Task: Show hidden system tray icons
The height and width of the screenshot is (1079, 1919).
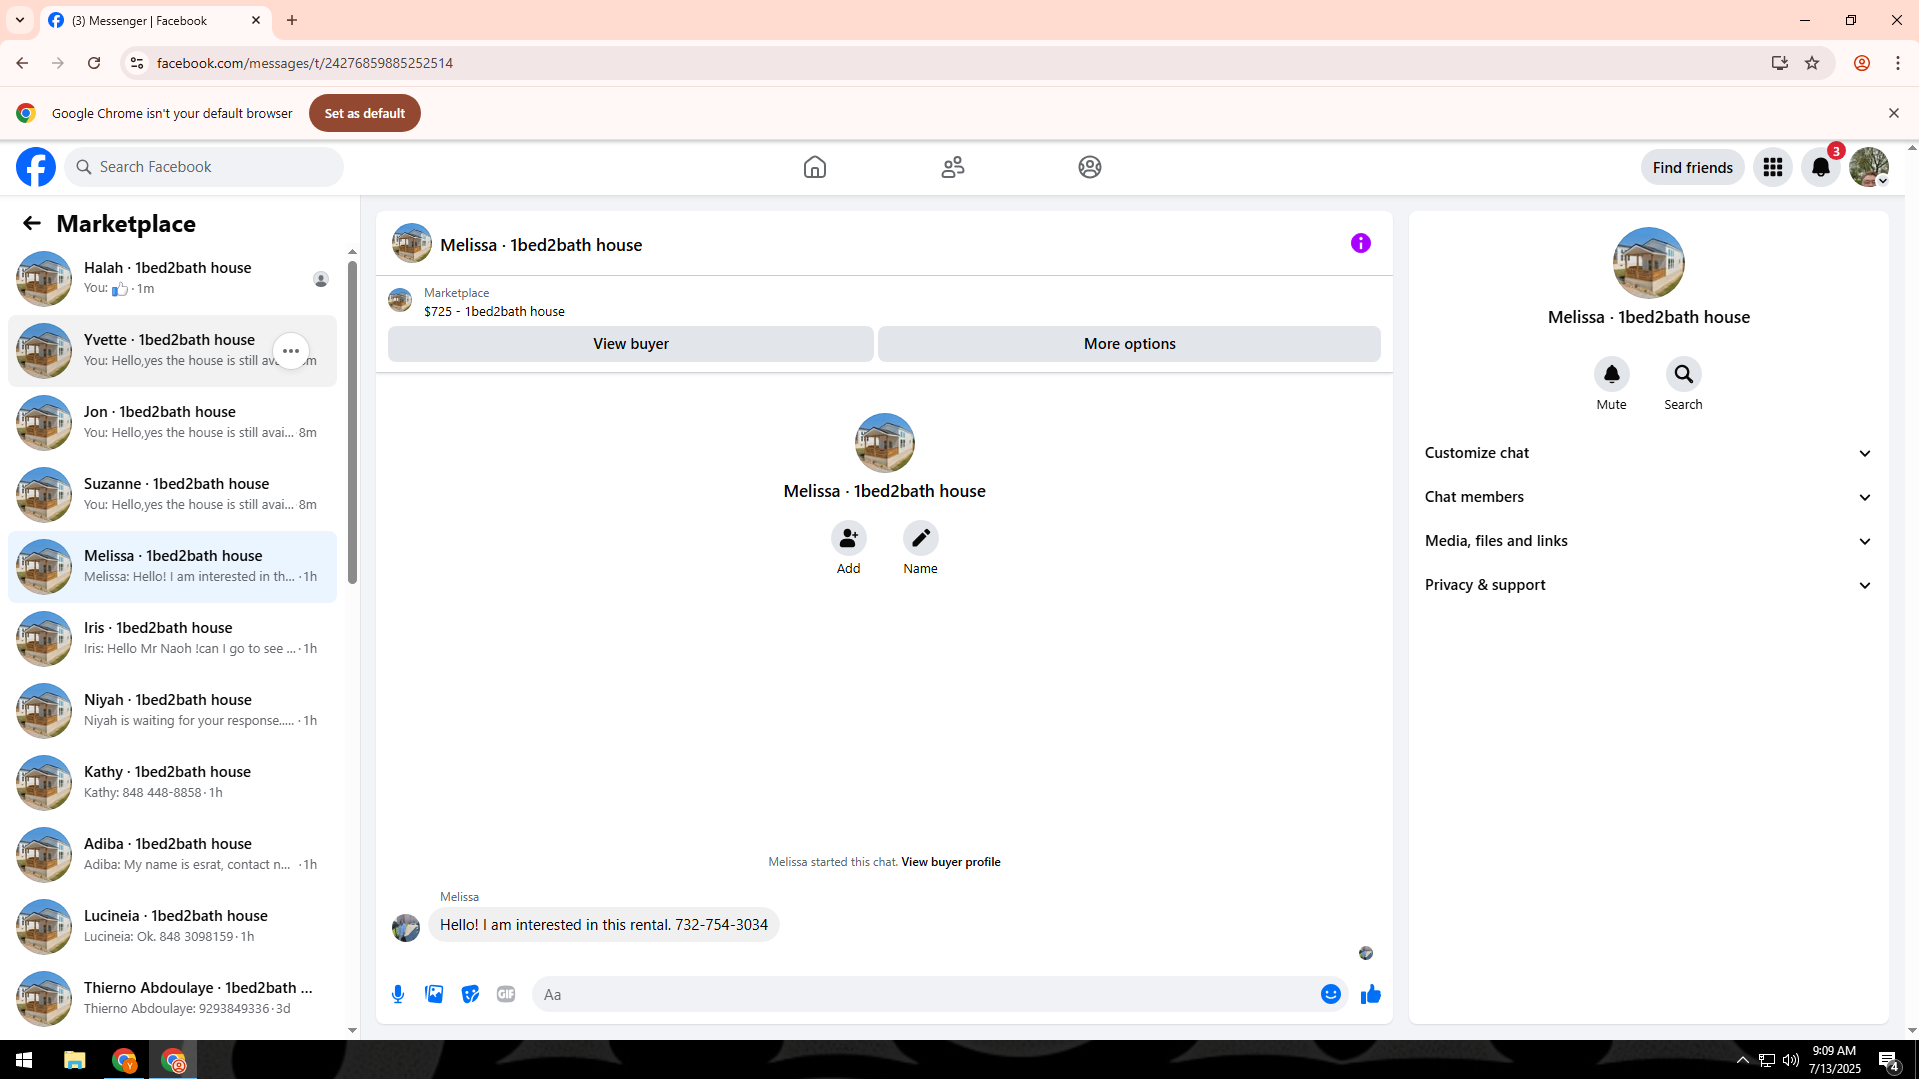Action: (1742, 1060)
